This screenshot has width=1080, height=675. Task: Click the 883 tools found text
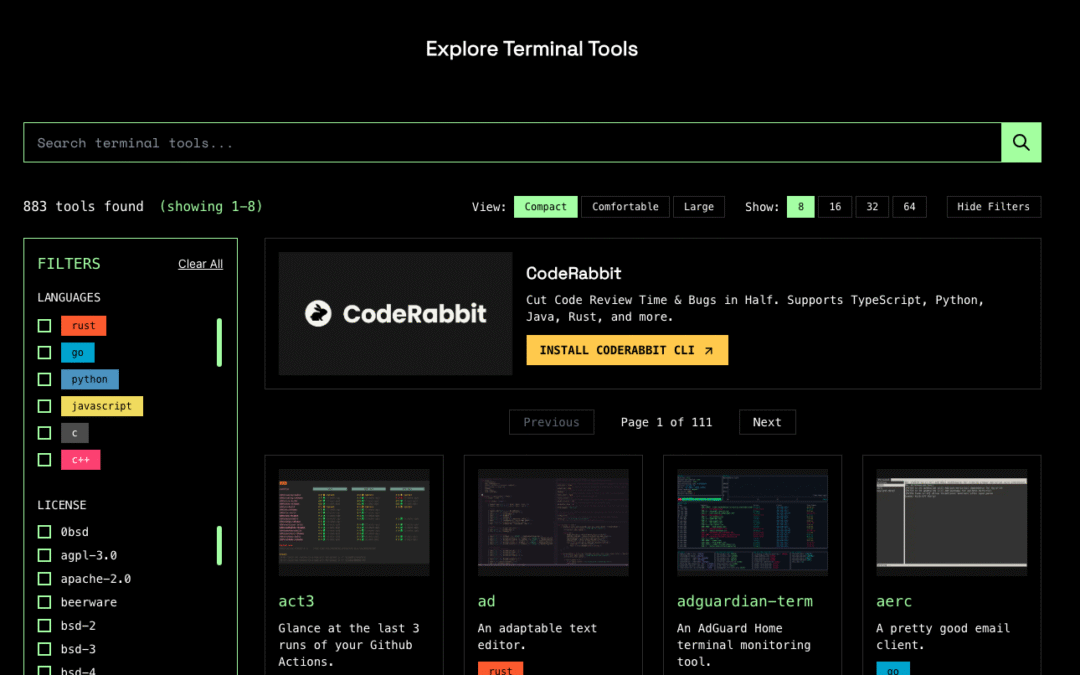(83, 207)
